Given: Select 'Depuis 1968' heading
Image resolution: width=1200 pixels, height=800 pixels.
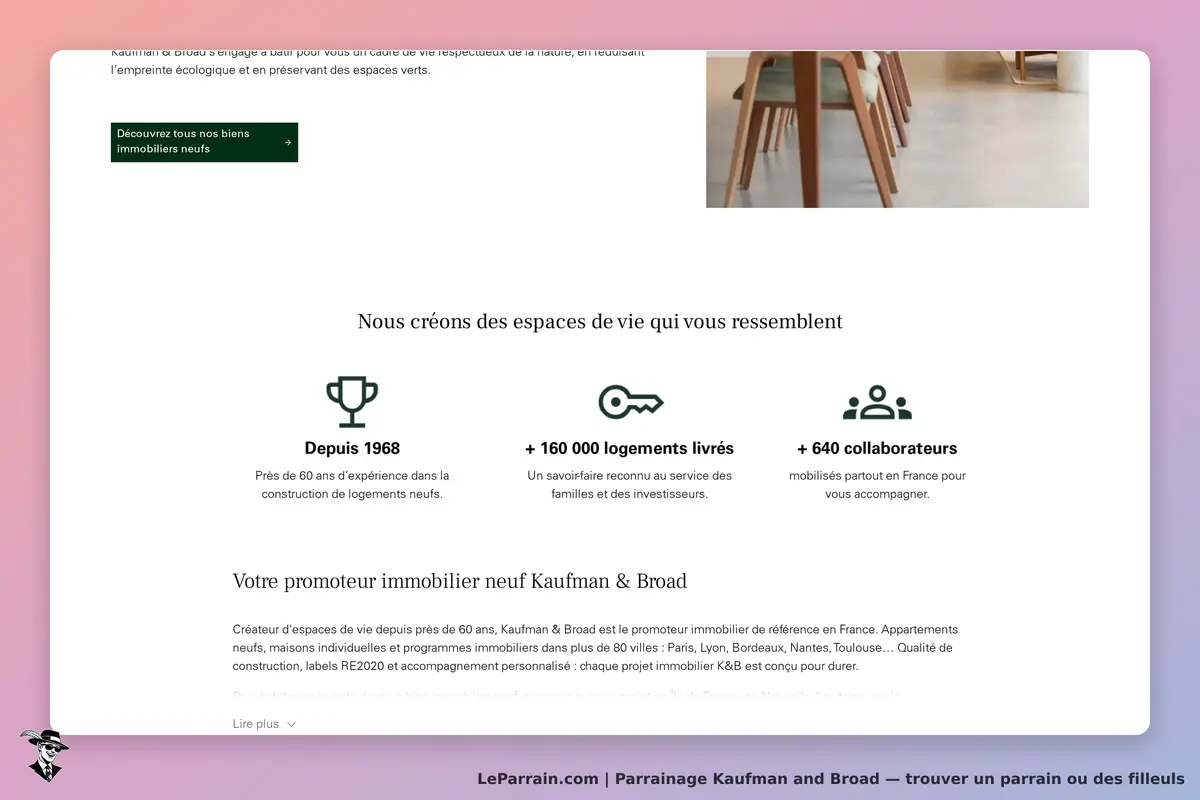Looking at the screenshot, I should 352,448.
